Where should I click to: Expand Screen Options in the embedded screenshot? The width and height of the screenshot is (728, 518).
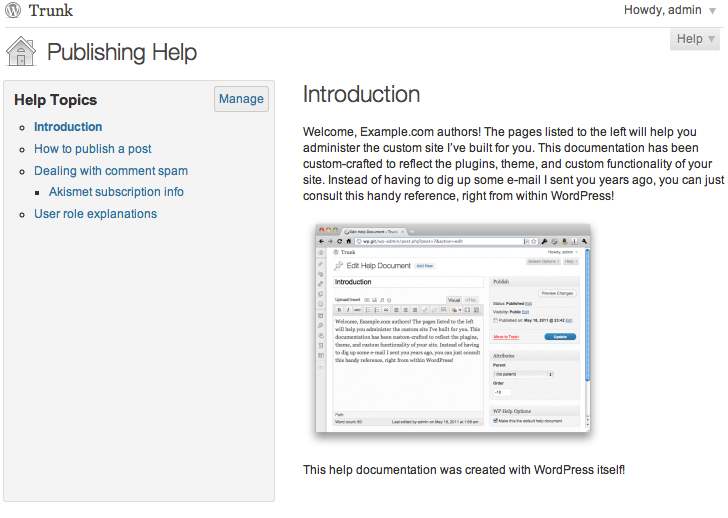pos(543,261)
